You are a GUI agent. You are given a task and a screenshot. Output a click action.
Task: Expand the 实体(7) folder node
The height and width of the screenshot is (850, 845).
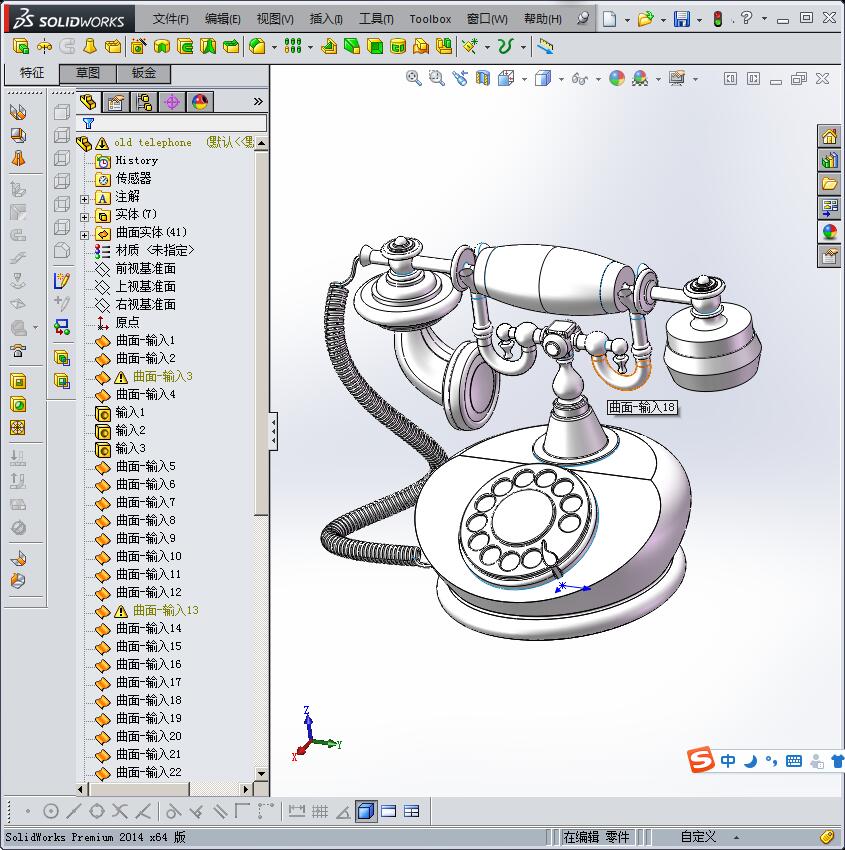coord(85,217)
